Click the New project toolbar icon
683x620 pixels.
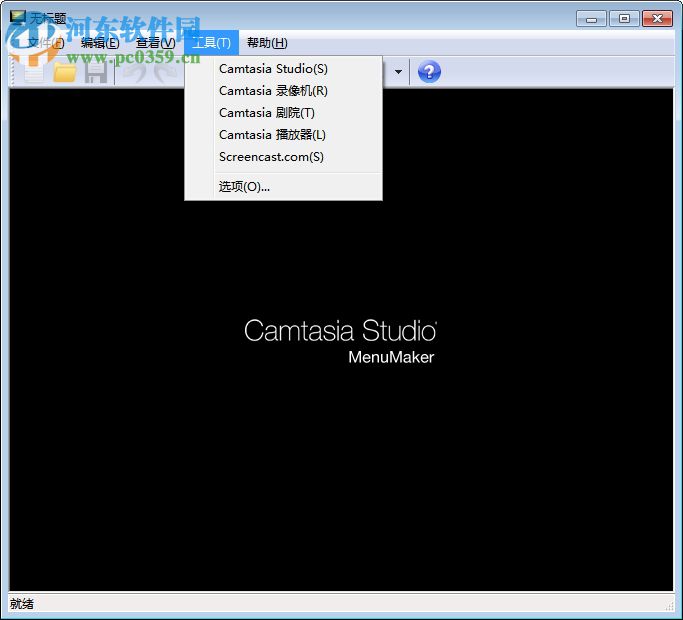[34, 71]
